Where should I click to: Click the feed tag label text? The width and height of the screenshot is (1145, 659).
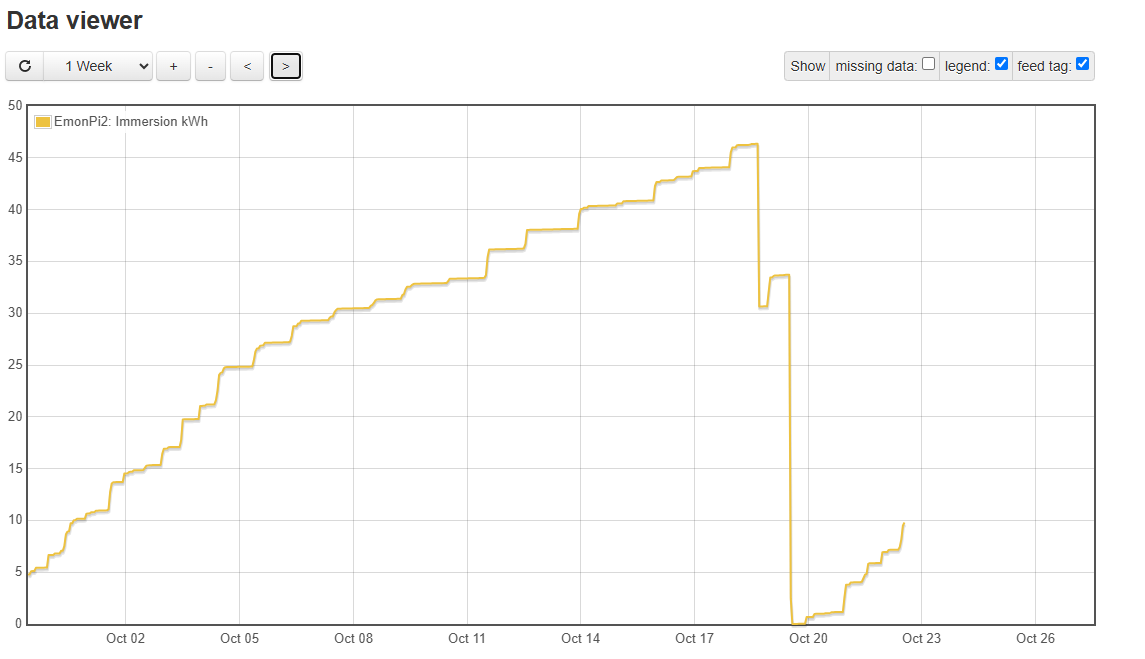tap(1044, 66)
